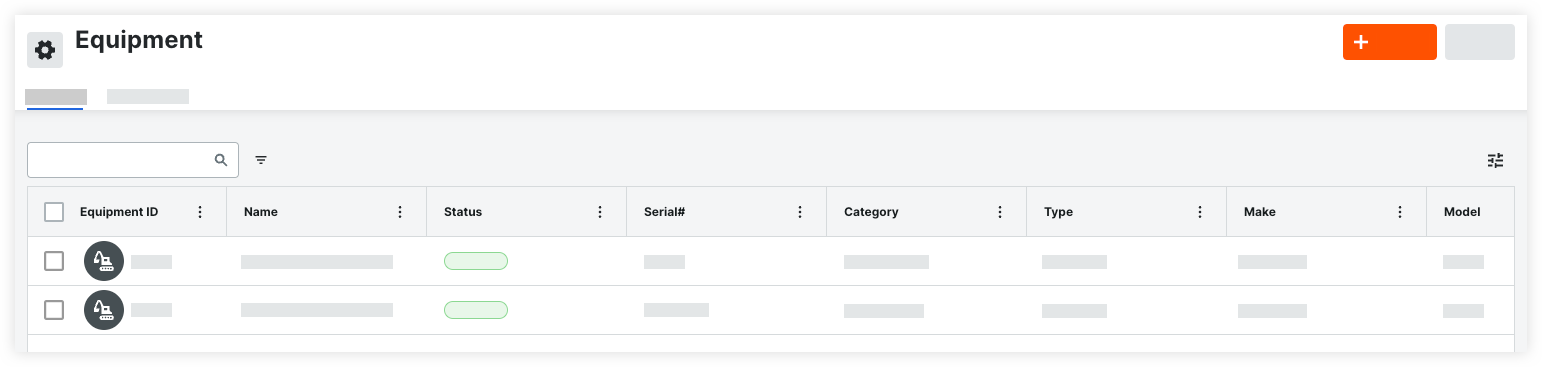1542x367 pixels.
Task: Click the first row's green status pill
Action: (x=476, y=261)
